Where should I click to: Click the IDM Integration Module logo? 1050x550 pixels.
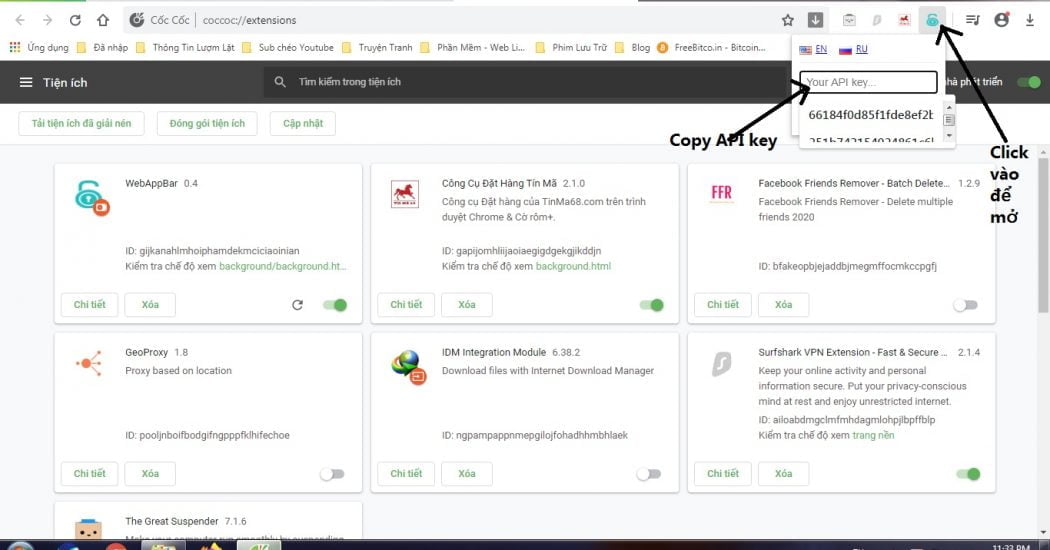[x=408, y=367]
